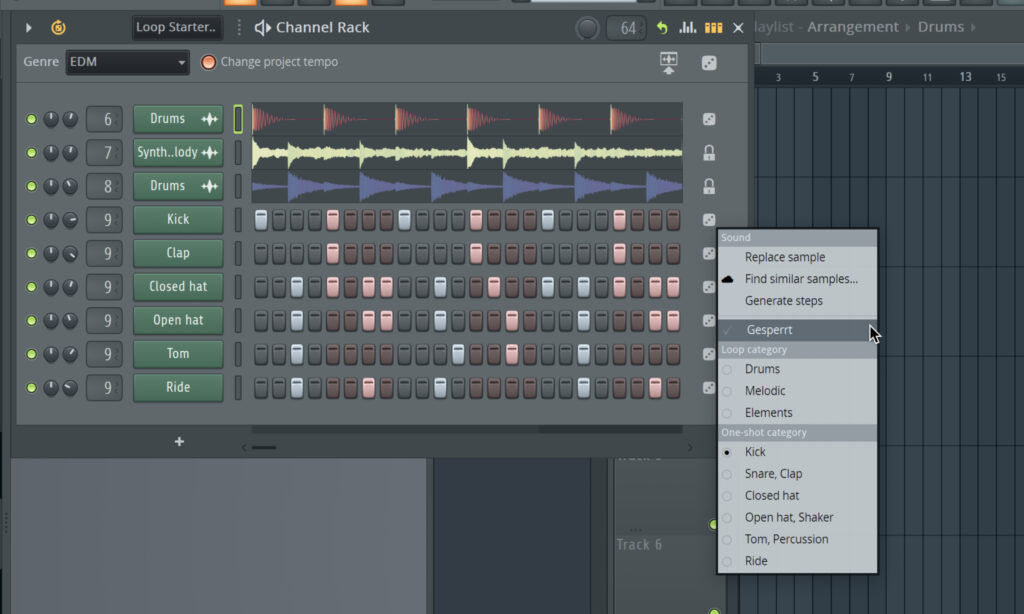
Task: Click the dice icon for the Closed hat row
Action: pos(709,287)
